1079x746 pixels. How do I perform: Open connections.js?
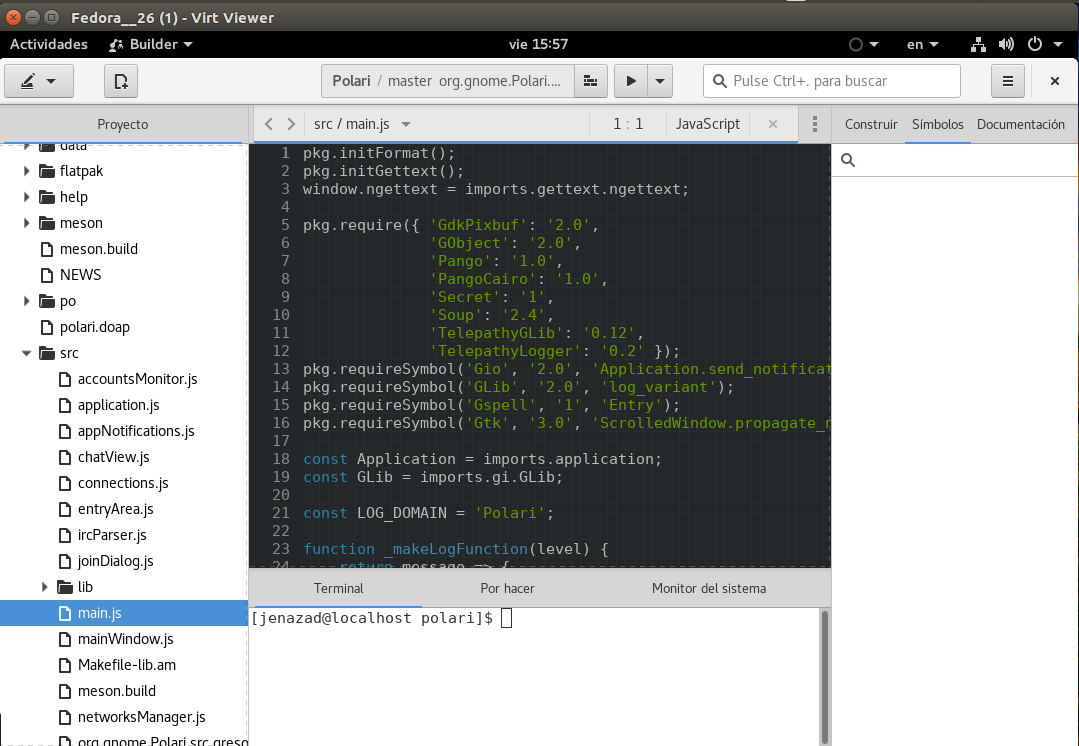(x=122, y=483)
